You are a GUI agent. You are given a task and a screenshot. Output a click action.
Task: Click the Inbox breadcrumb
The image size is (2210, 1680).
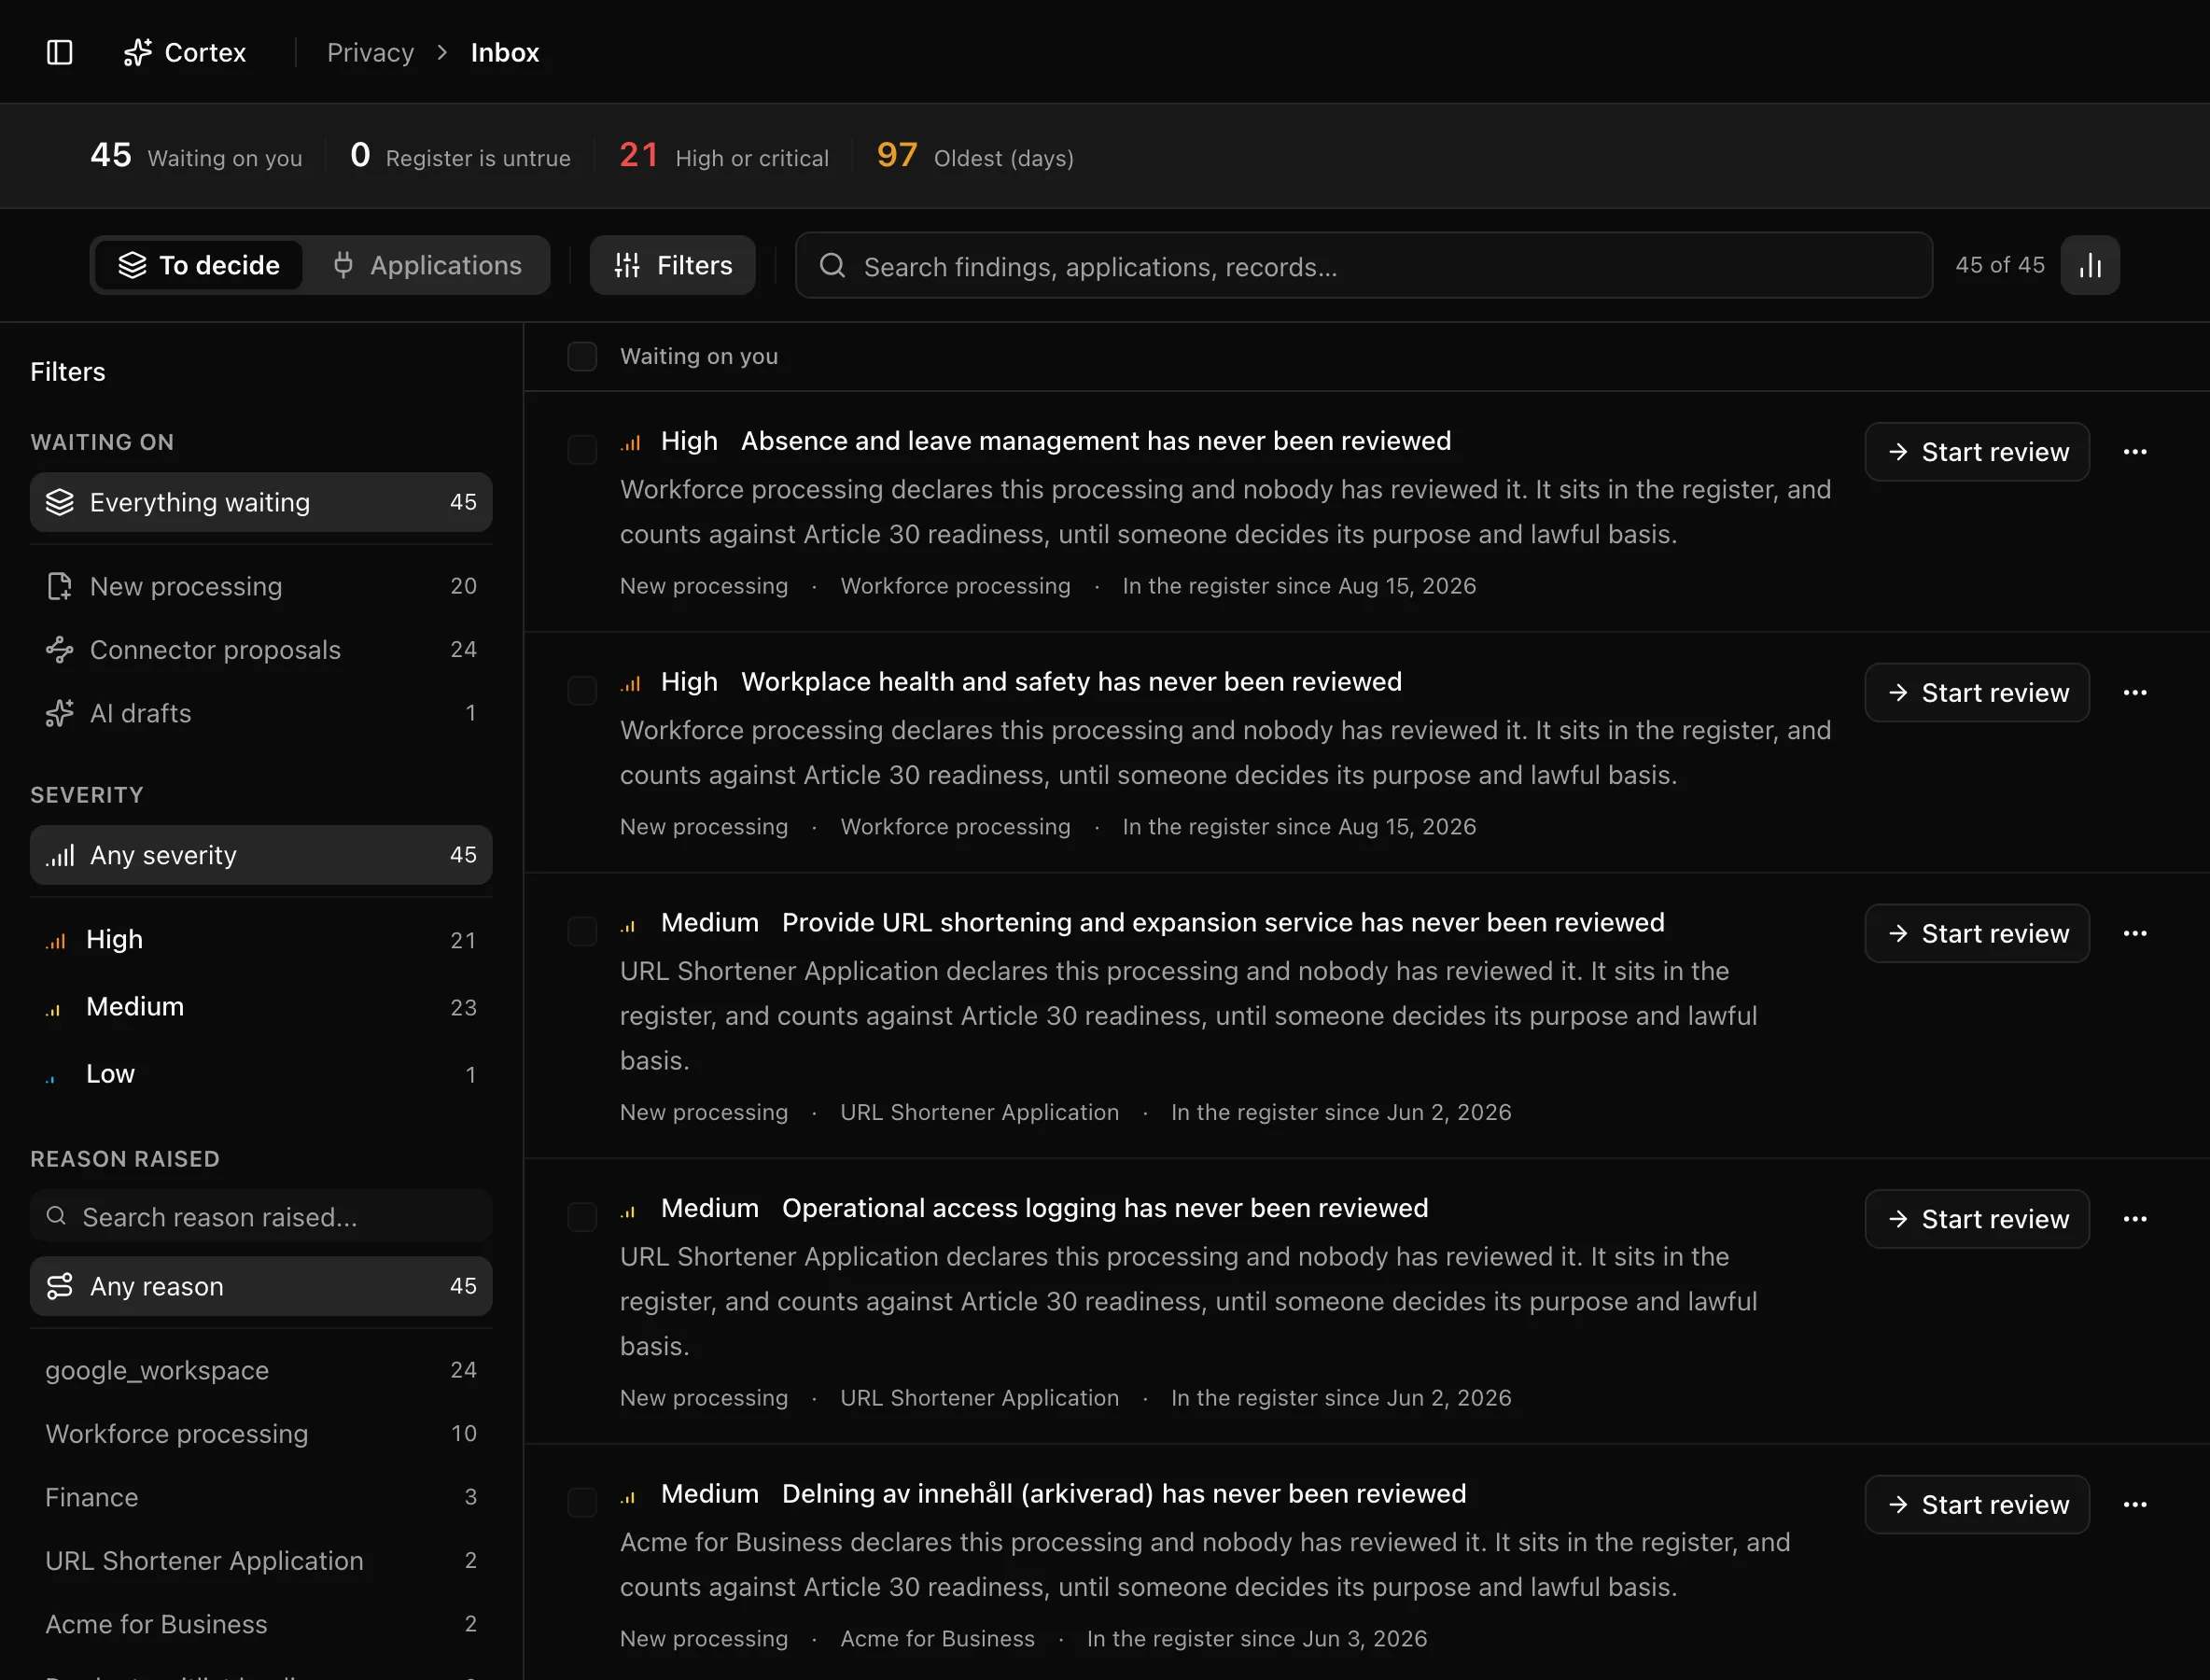505,52
